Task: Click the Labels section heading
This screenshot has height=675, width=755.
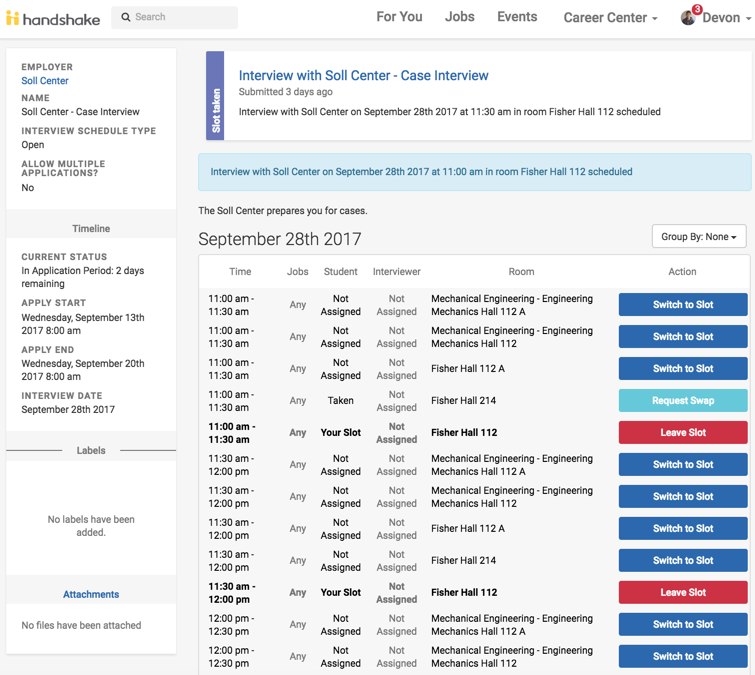Action: [91, 450]
